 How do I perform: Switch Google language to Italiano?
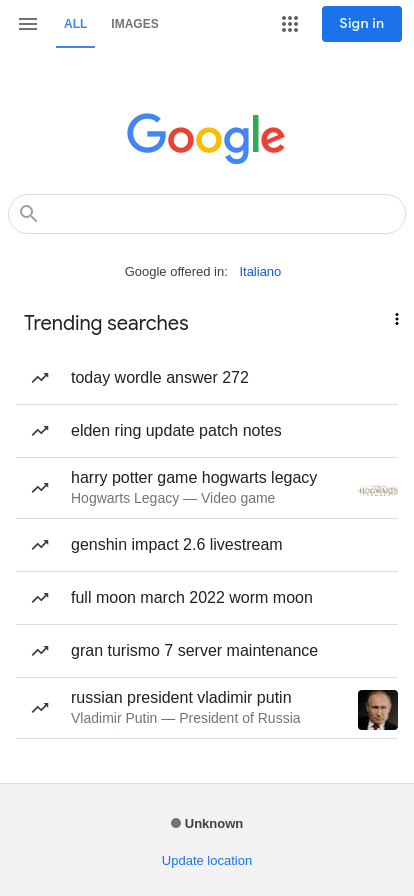pyautogui.click(x=260, y=271)
